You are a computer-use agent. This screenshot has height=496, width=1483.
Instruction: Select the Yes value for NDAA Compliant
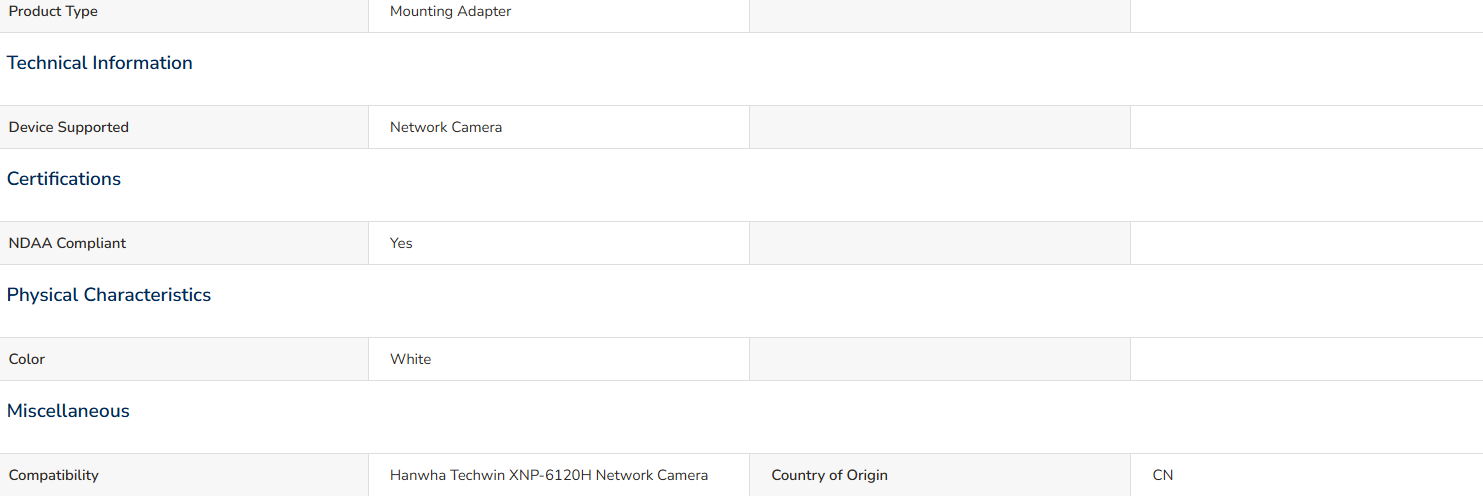401,243
